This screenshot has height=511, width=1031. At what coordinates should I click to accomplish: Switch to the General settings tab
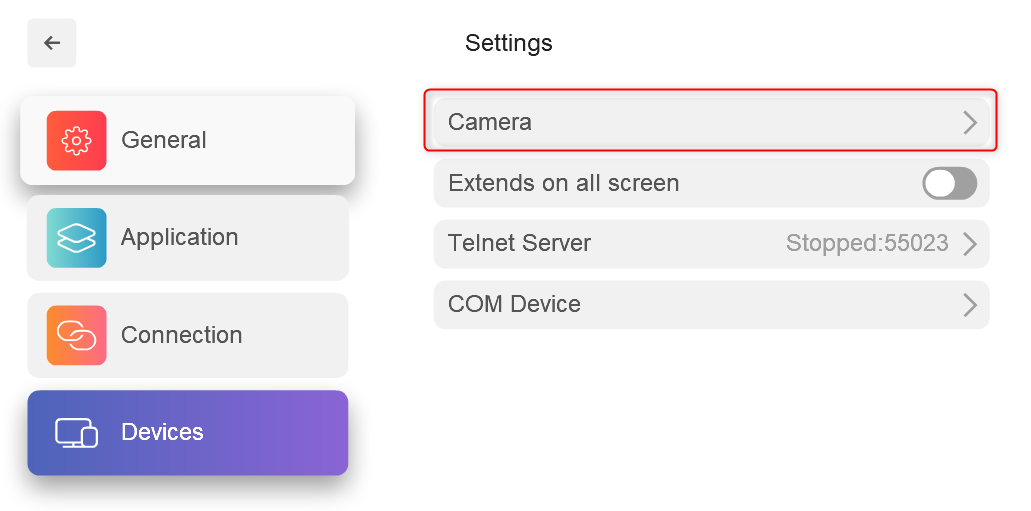pyautogui.click(x=187, y=140)
